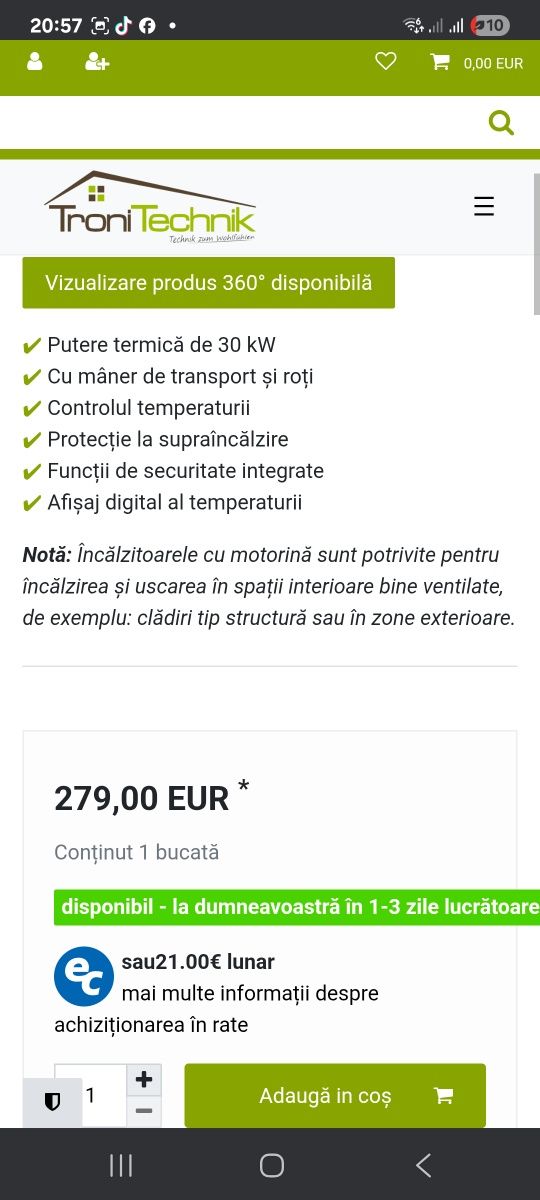This screenshot has width=540, height=1200.
Task: Open Android recent apps button
Action: coord(120,1165)
